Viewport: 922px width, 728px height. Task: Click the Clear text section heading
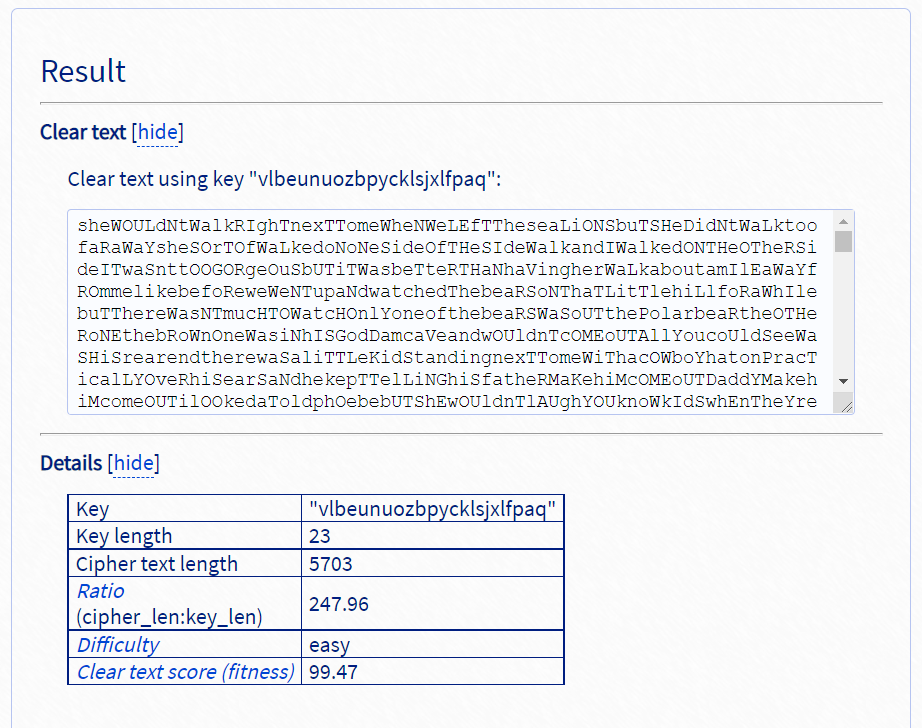tap(83, 132)
